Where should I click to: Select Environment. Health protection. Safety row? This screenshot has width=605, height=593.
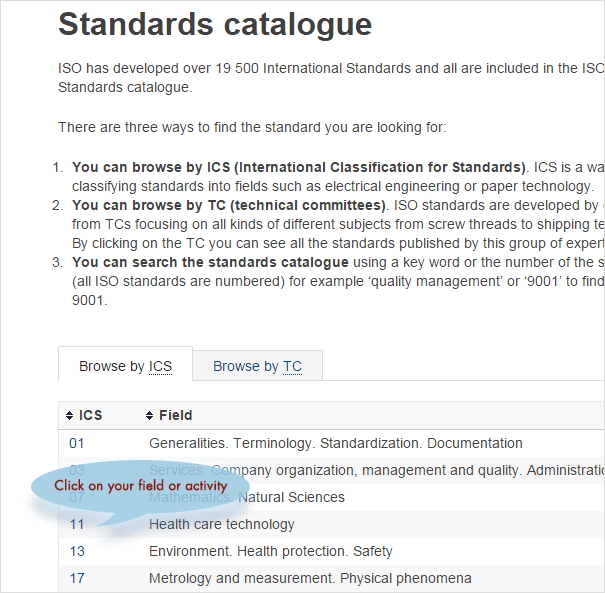pyautogui.click(x=270, y=551)
